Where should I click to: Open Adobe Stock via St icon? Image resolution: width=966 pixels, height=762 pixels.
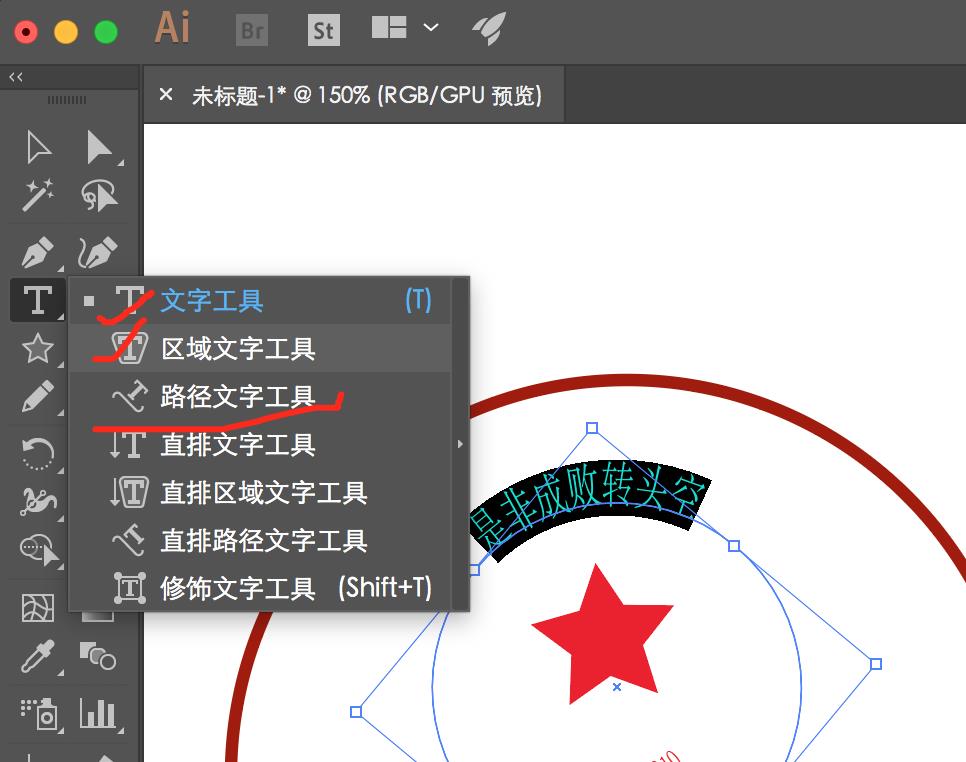[323, 30]
